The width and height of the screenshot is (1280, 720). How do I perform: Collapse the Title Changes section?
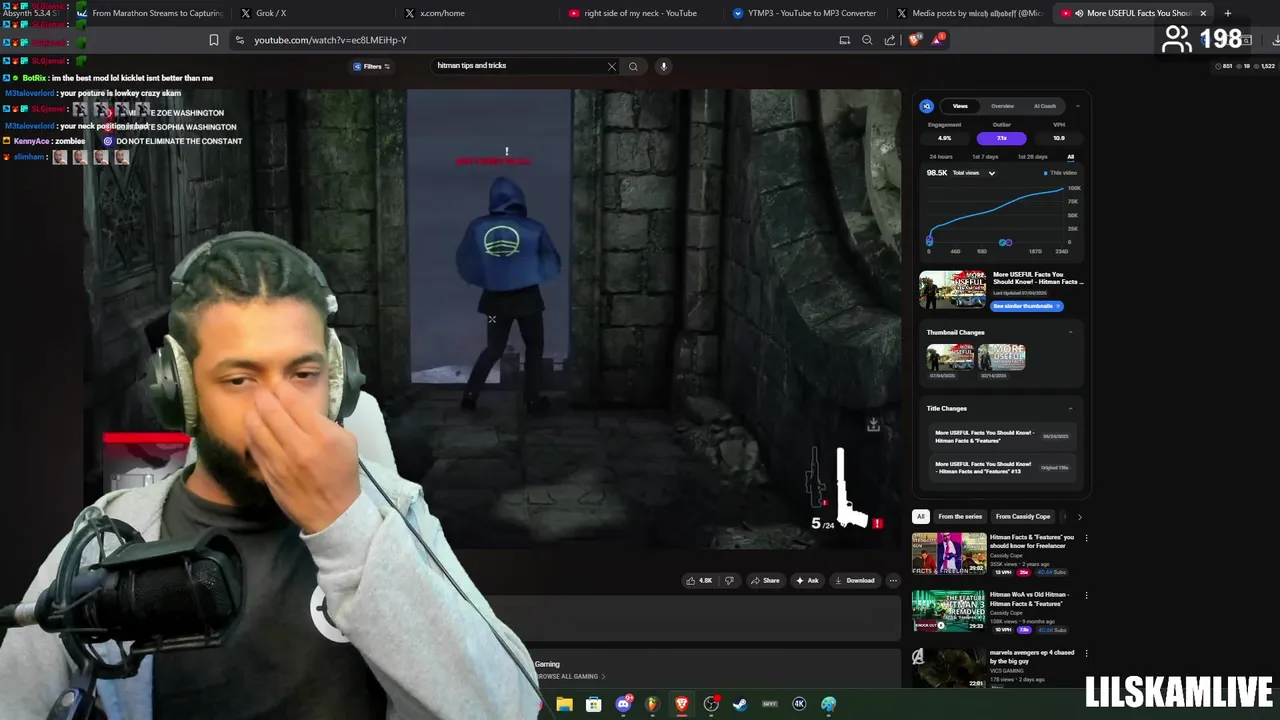click(x=1071, y=408)
